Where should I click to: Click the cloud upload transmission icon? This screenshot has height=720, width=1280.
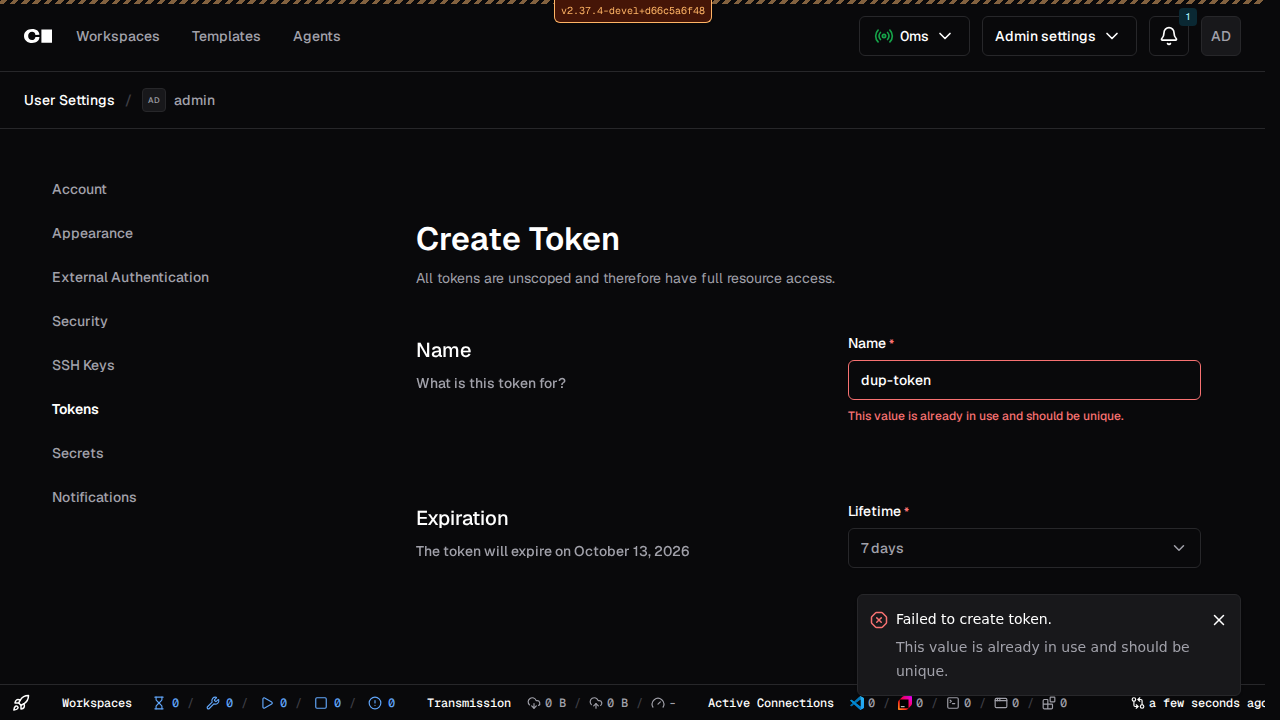tap(596, 703)
